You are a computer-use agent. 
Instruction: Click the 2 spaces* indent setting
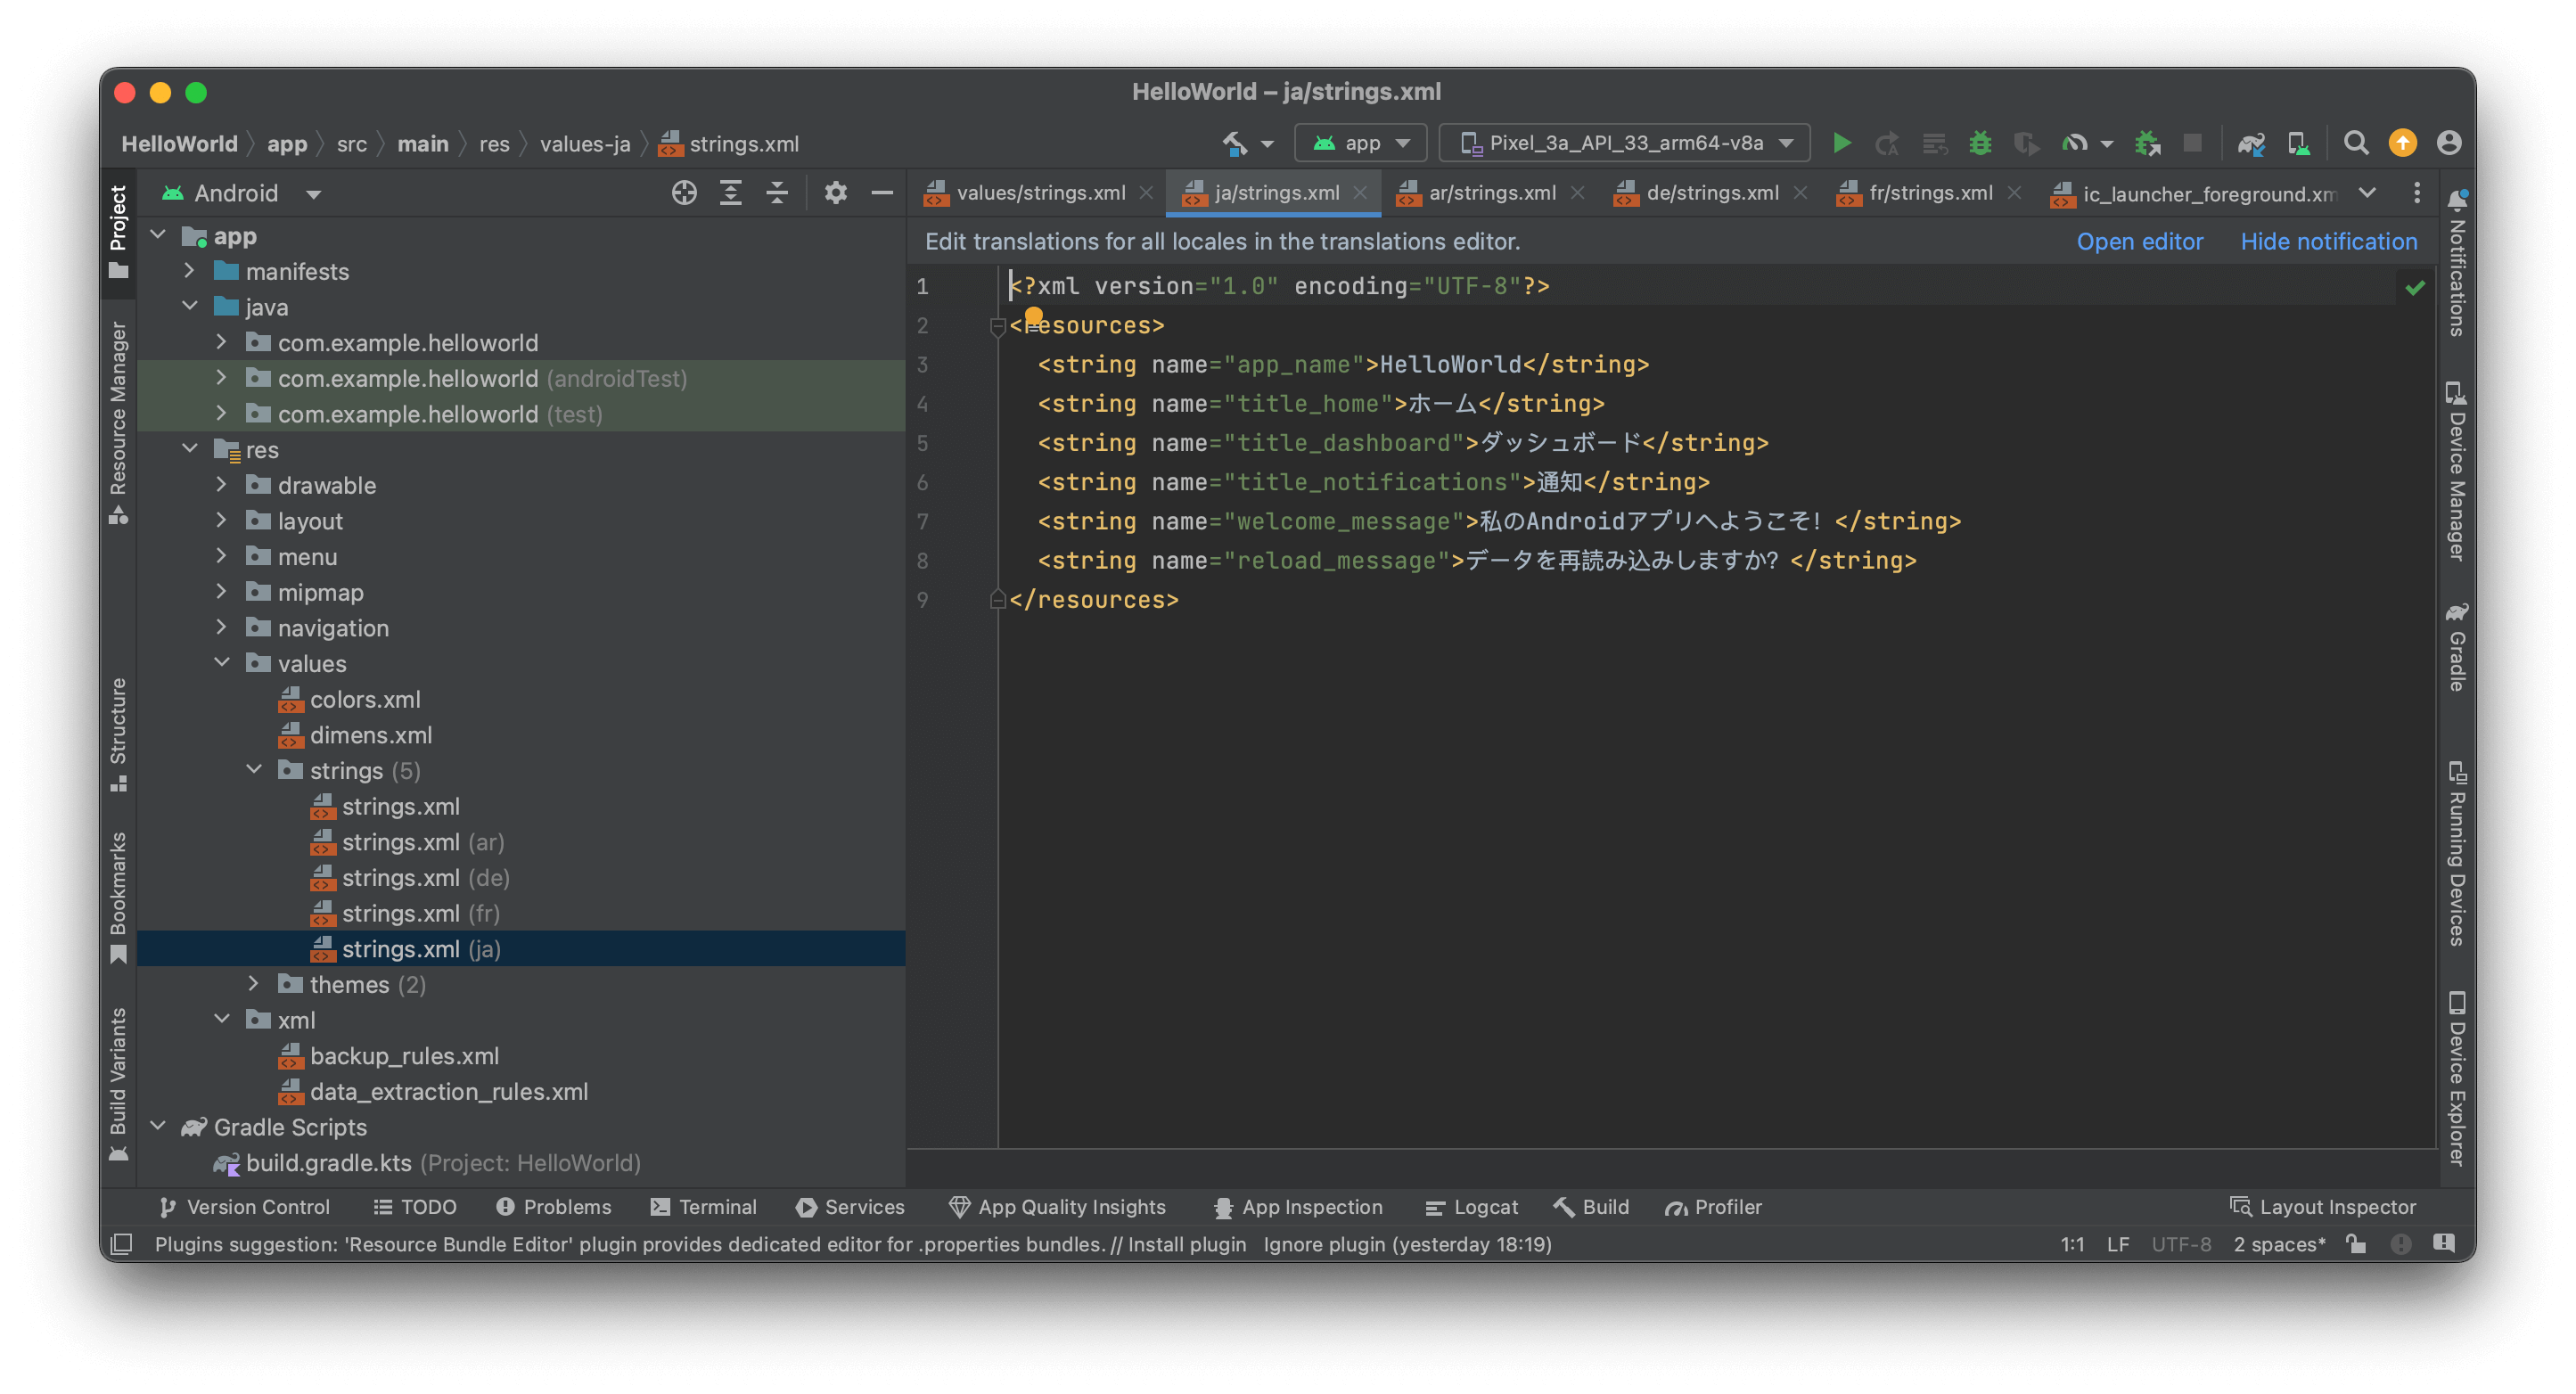tap(2279, 1244)
